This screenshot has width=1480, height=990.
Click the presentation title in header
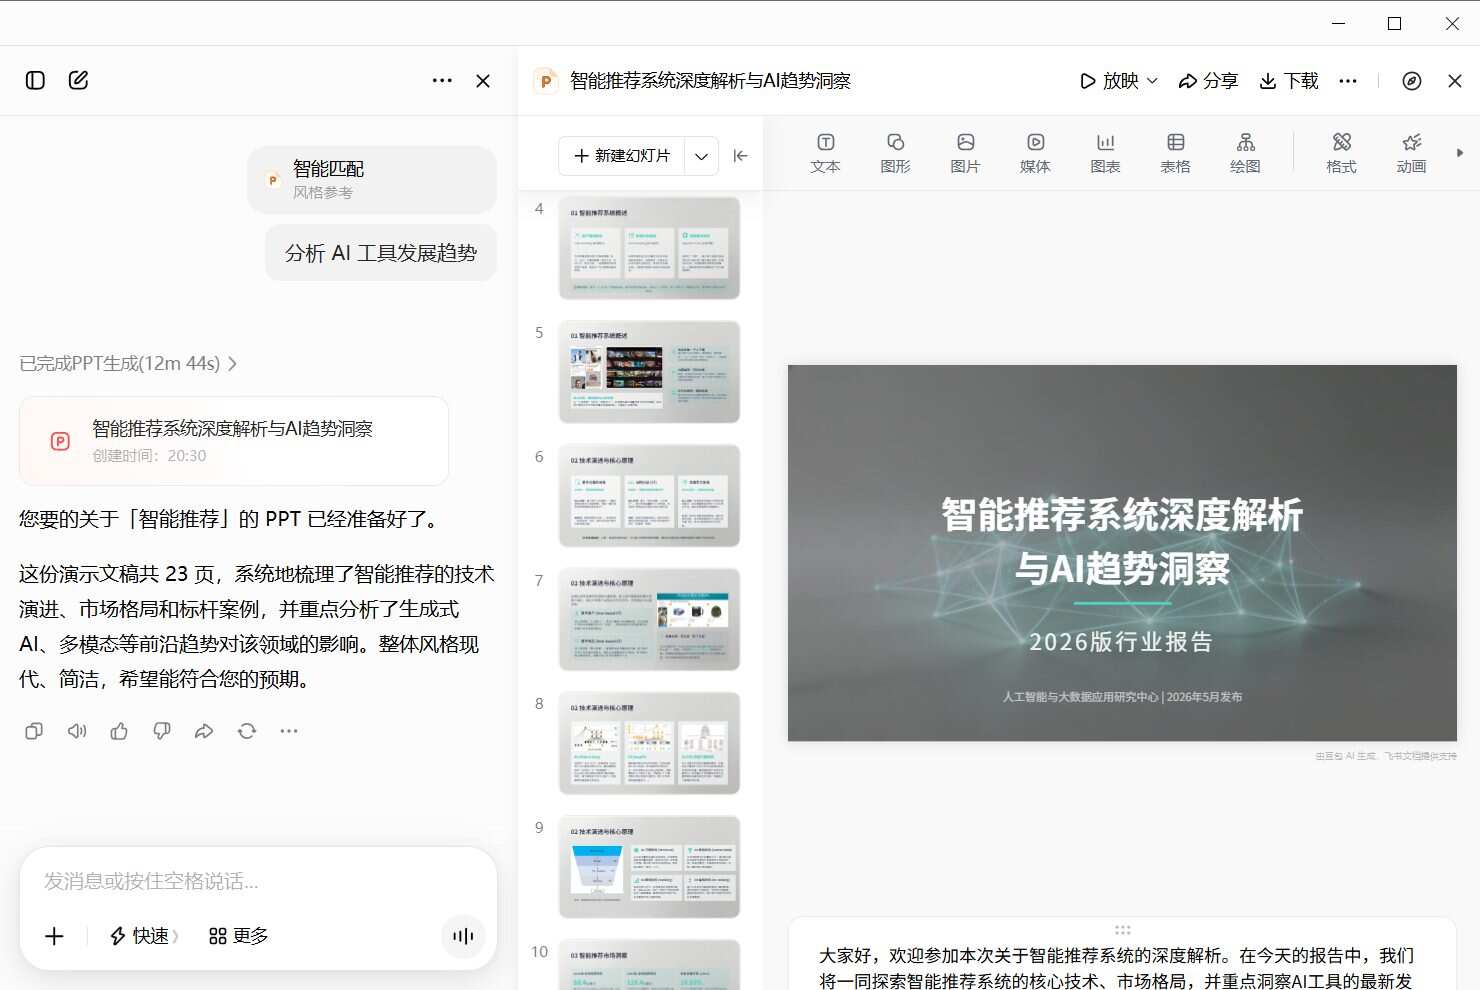[x=710, y=81]
